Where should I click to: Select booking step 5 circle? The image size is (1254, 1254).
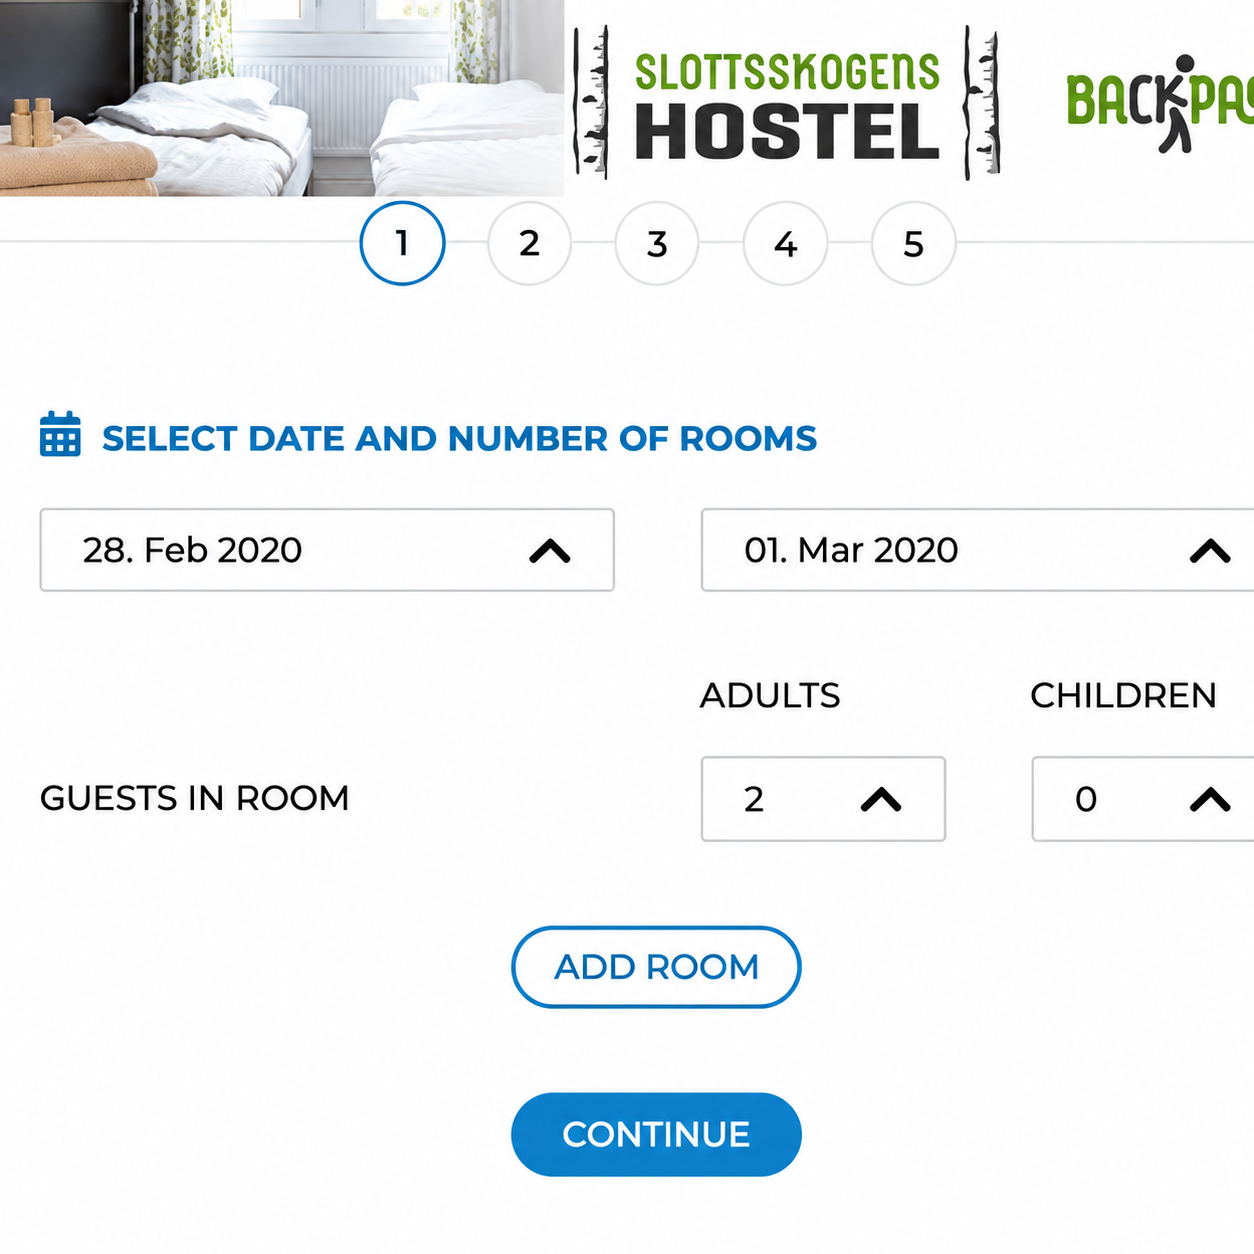(913, 243)
